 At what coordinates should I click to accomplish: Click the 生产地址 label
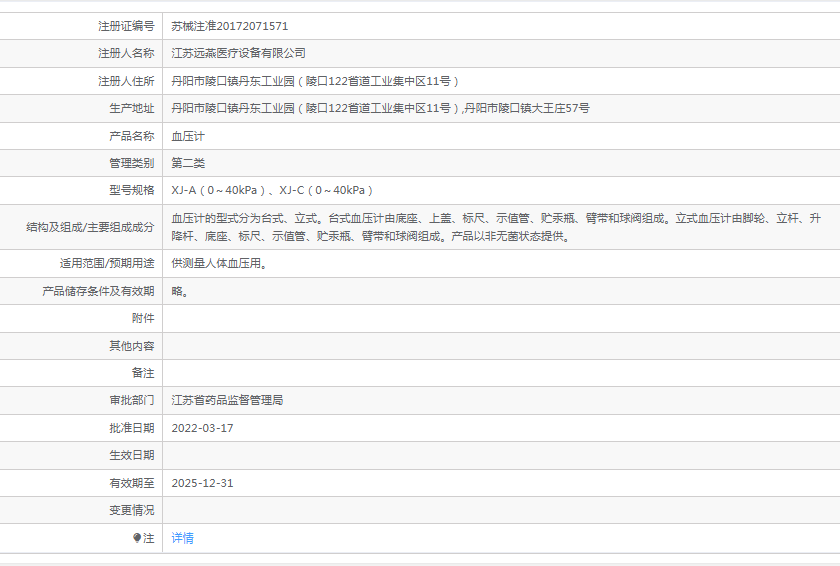(x=132, y=108)
